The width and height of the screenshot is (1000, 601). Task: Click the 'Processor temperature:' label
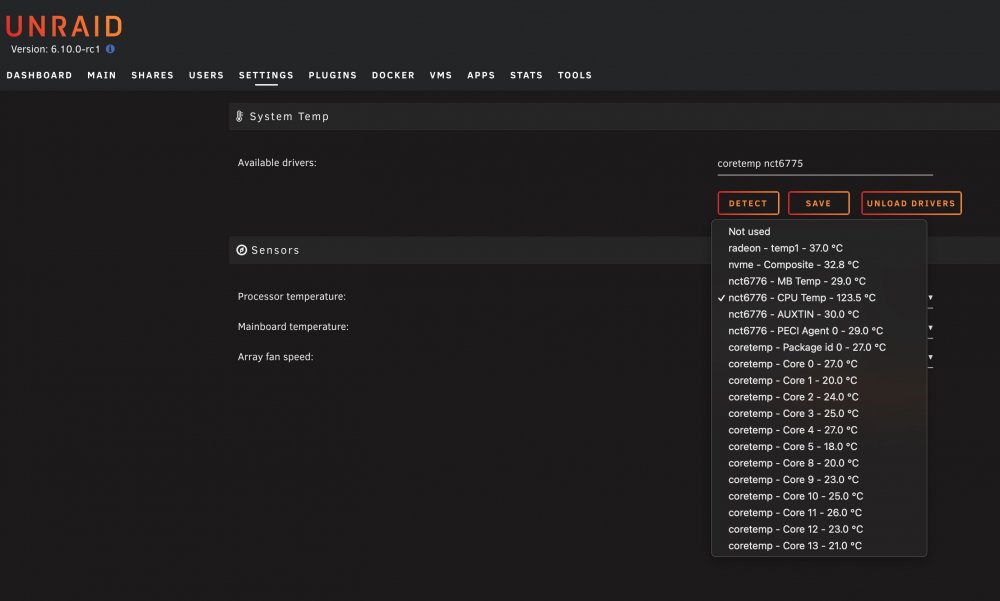click(x=291, y=297)
